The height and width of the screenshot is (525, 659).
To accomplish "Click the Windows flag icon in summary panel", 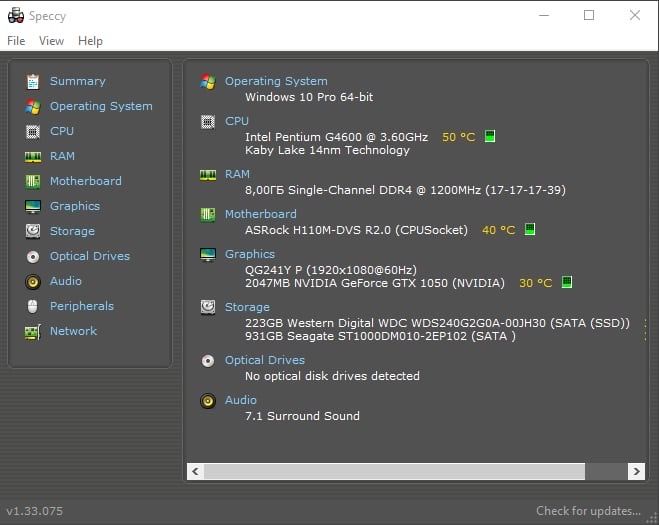I will pos(208,82).
